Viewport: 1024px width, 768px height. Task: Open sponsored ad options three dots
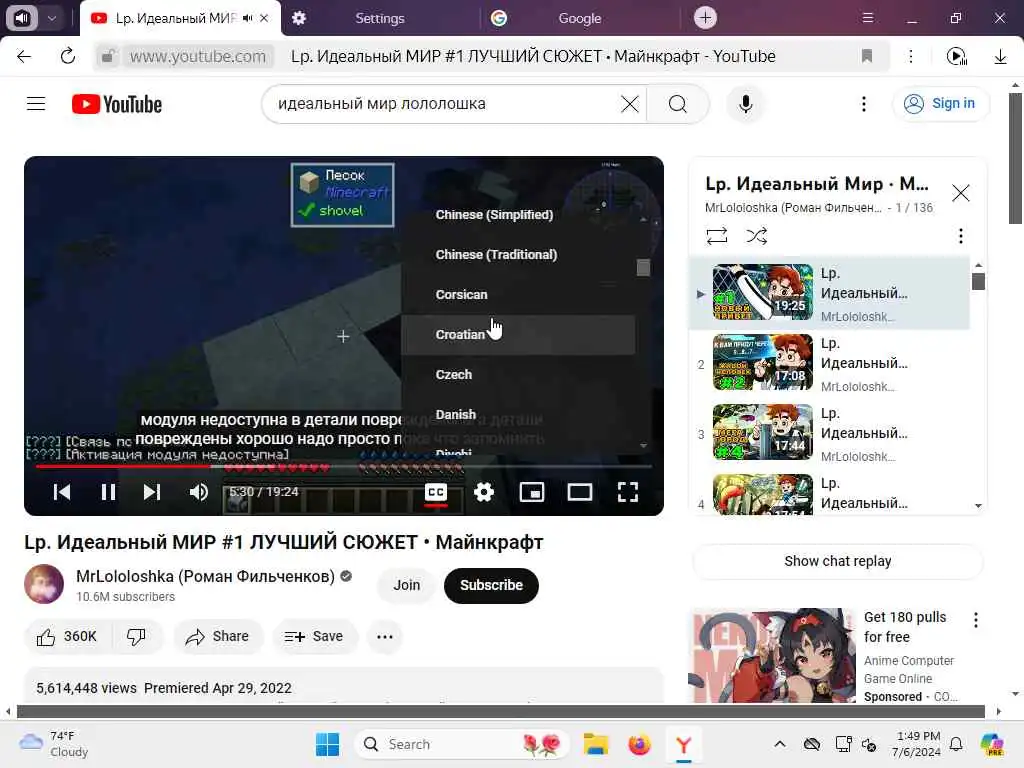pyautogui.click(x=975, y=620)
